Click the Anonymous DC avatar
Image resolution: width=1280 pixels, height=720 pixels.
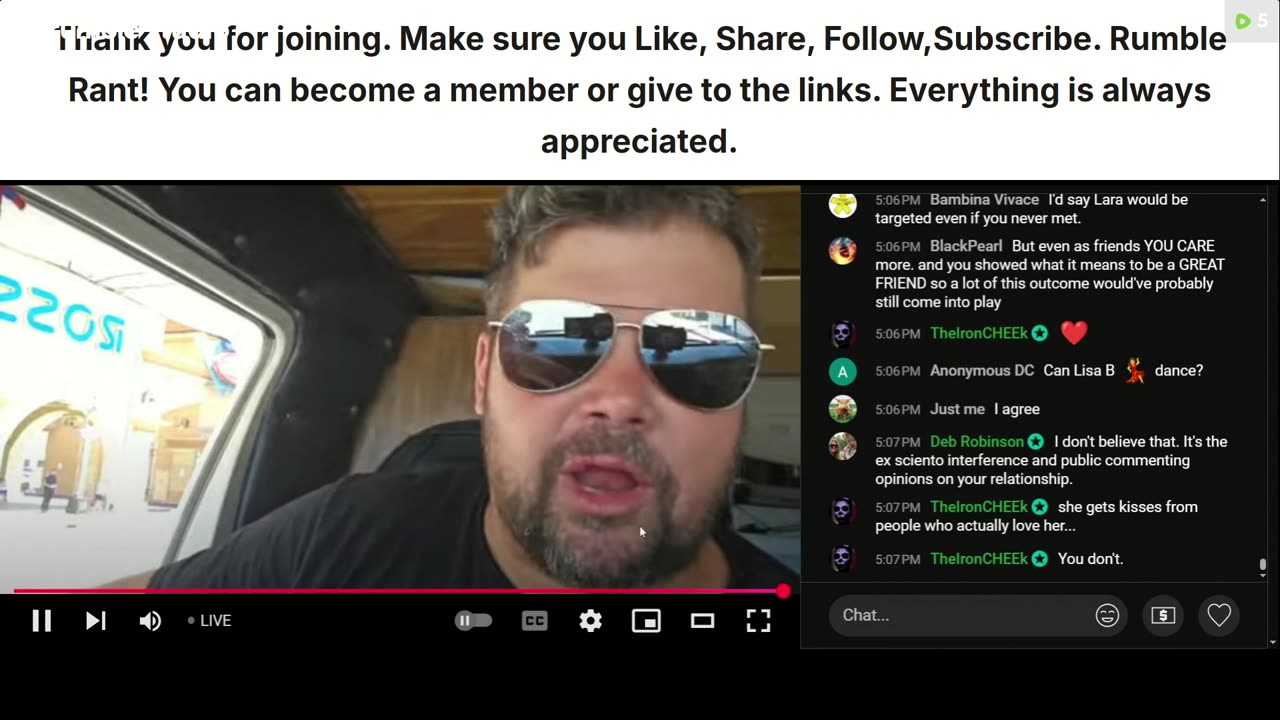coord(843,371)
